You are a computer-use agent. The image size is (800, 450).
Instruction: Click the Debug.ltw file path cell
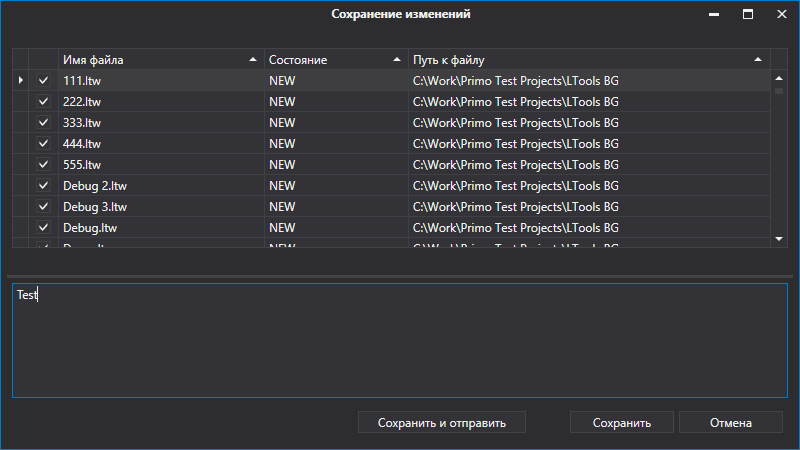pyautogui.click(x=588, y=227)
